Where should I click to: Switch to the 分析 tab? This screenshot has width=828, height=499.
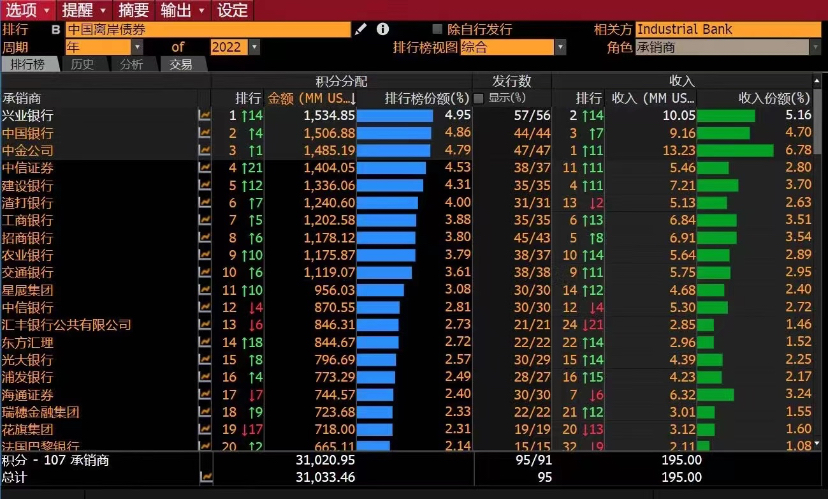click(x=131, y=64)
